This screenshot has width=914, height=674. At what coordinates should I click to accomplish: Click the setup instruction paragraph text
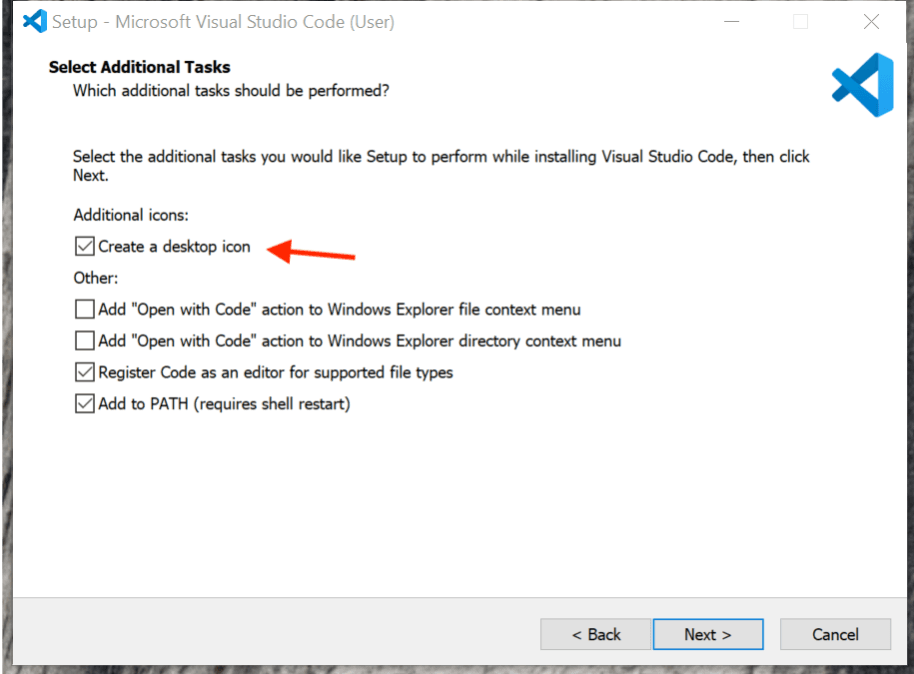[x=440, y=157]
